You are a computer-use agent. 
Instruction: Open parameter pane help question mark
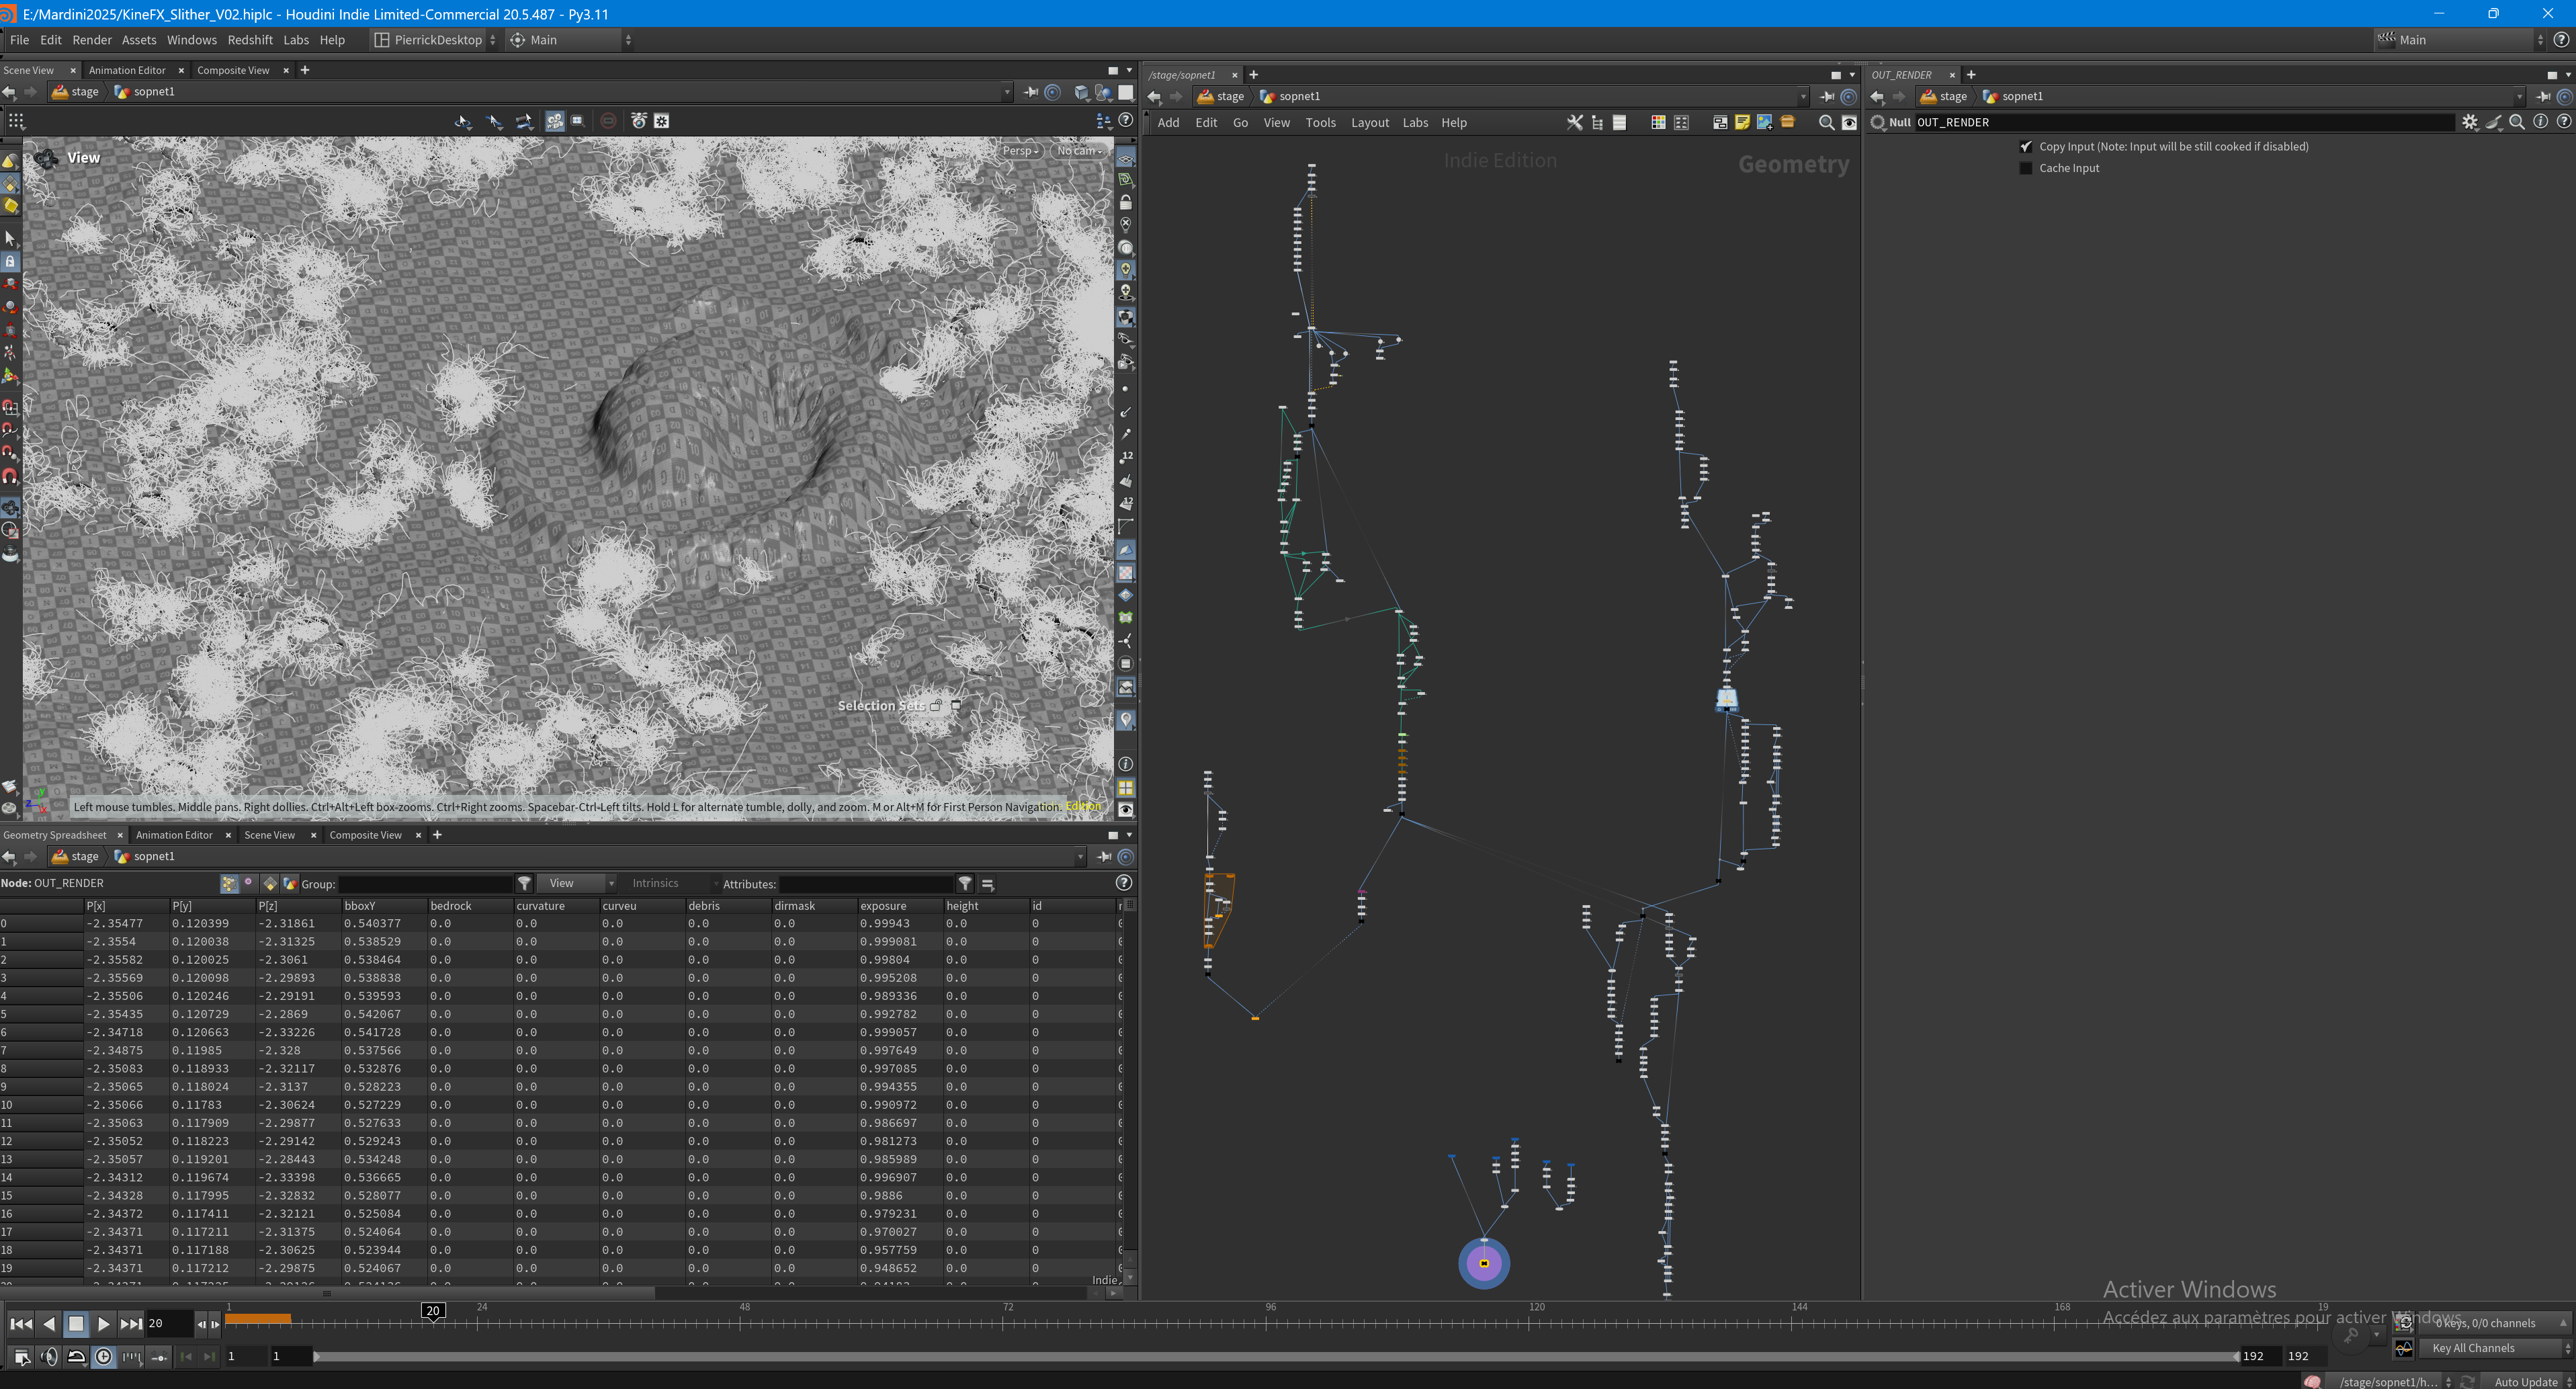point(2563,122)
